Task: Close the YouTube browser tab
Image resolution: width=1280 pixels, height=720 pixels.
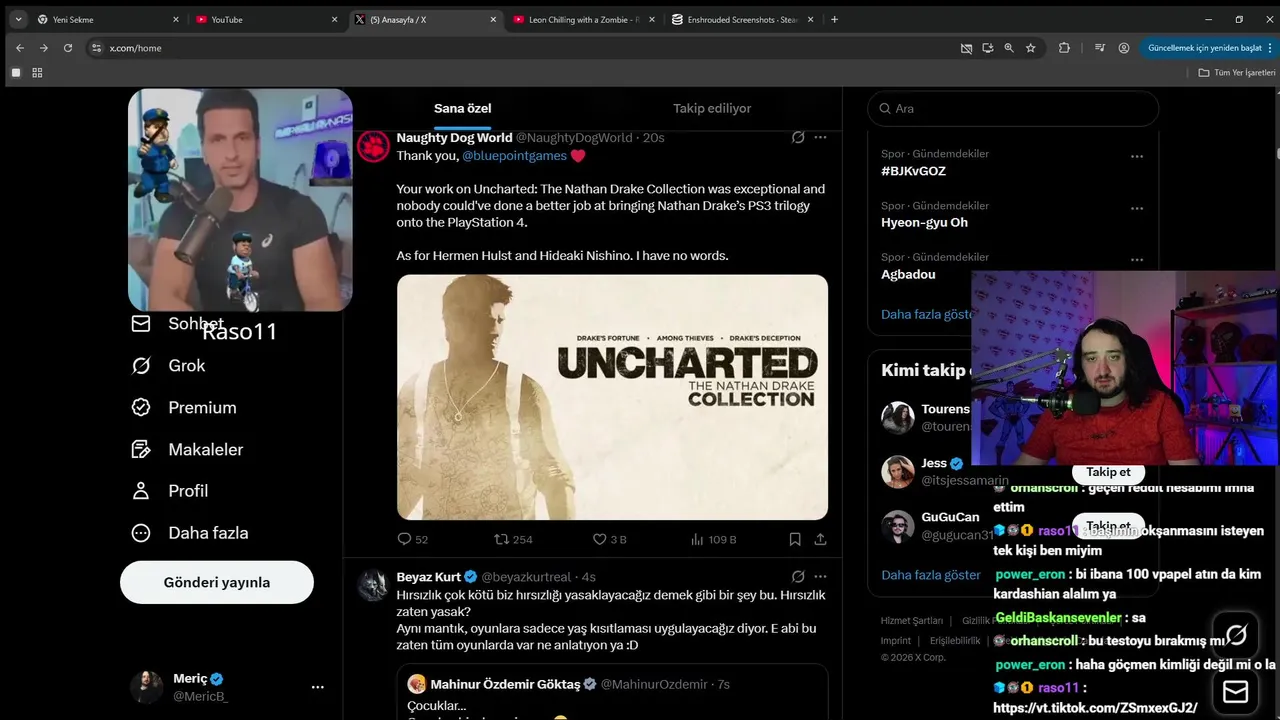Action: [x=332, y=19]
